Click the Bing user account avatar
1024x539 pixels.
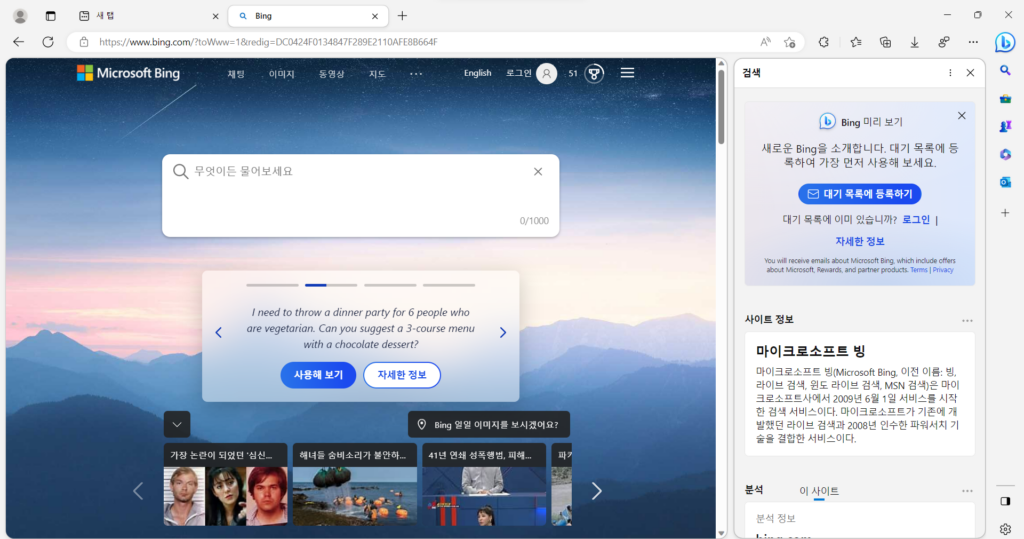click(547, 74)
